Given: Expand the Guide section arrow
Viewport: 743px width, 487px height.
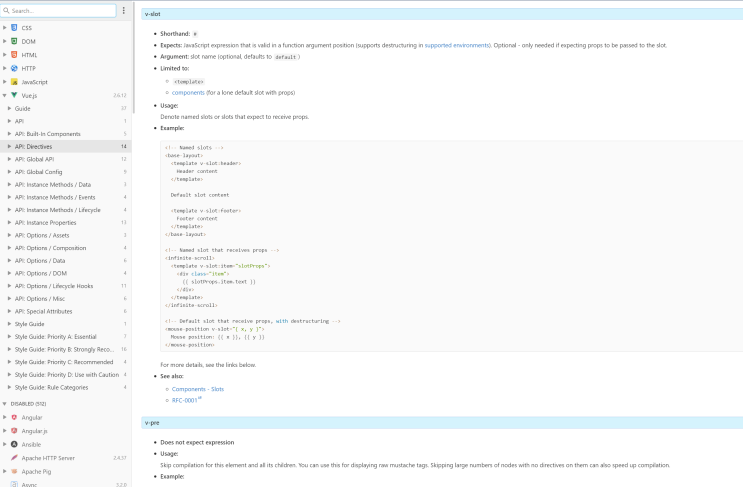Looking at the screenshot, I should pyautogui.click(x=9, y=108).
